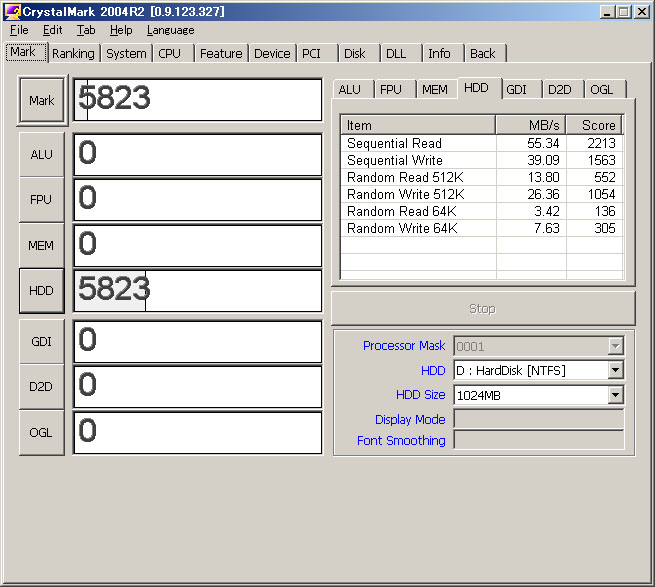
Task: Click the Item column header
Action: 418,125
